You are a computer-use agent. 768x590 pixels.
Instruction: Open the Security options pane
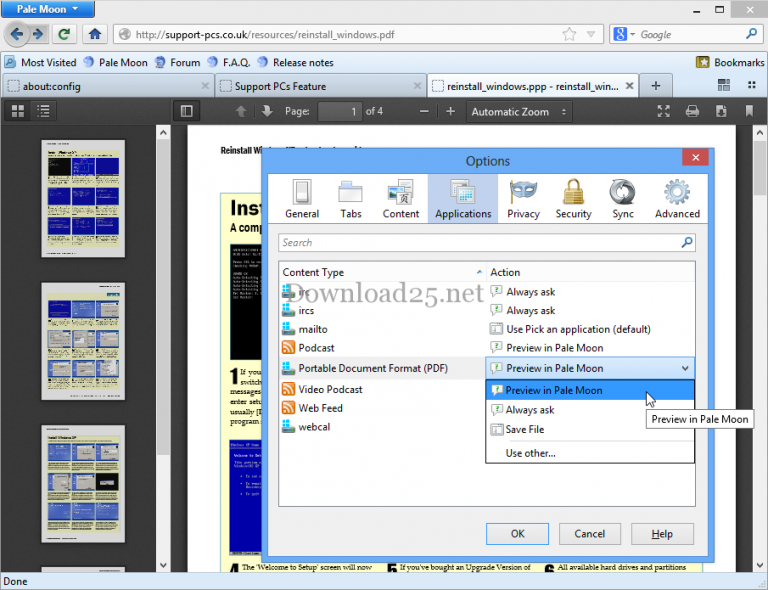[x=573, y=199]
